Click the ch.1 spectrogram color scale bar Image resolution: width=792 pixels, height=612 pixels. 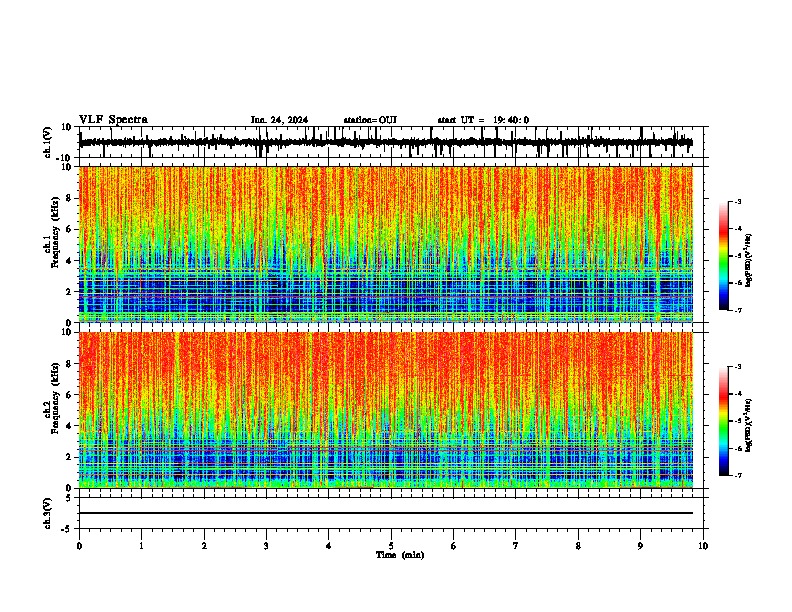pyautogui.click(x=723, y=256)
